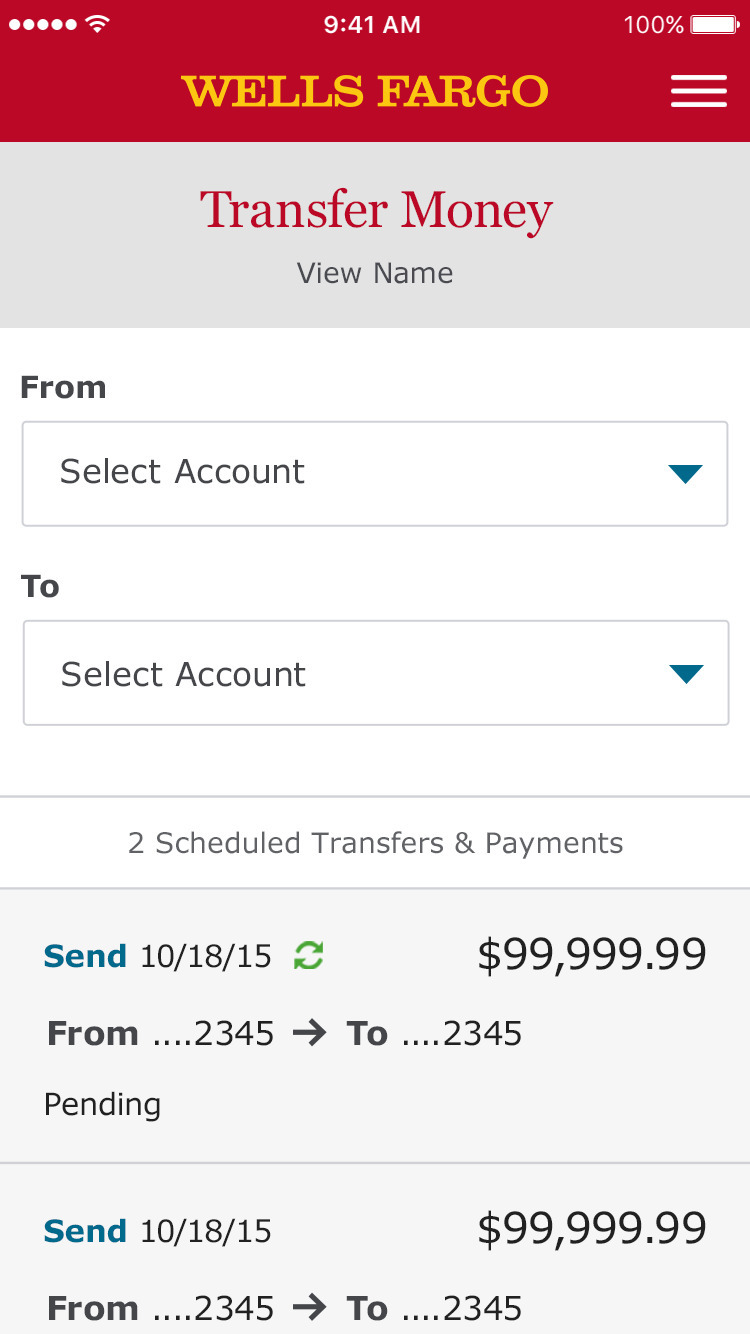The width and height of the screenshot is (750, 1334).
Task: Tap the View Name subtitle
Action: point(375,273)
